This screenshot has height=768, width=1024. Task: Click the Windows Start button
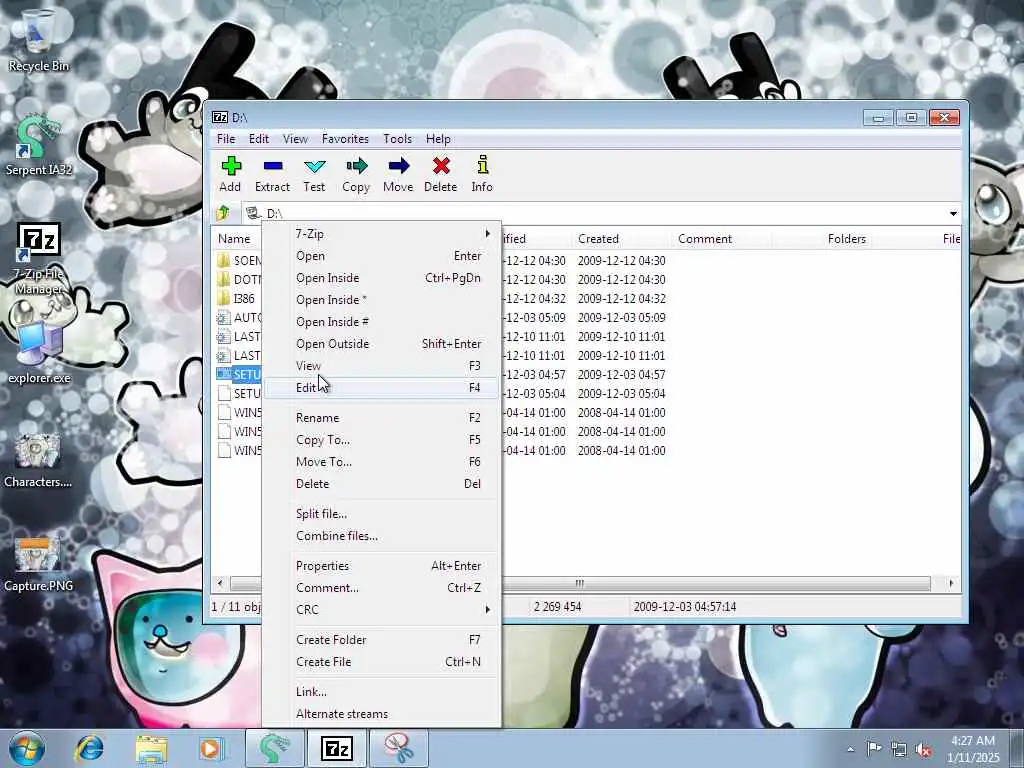point(26,748)
